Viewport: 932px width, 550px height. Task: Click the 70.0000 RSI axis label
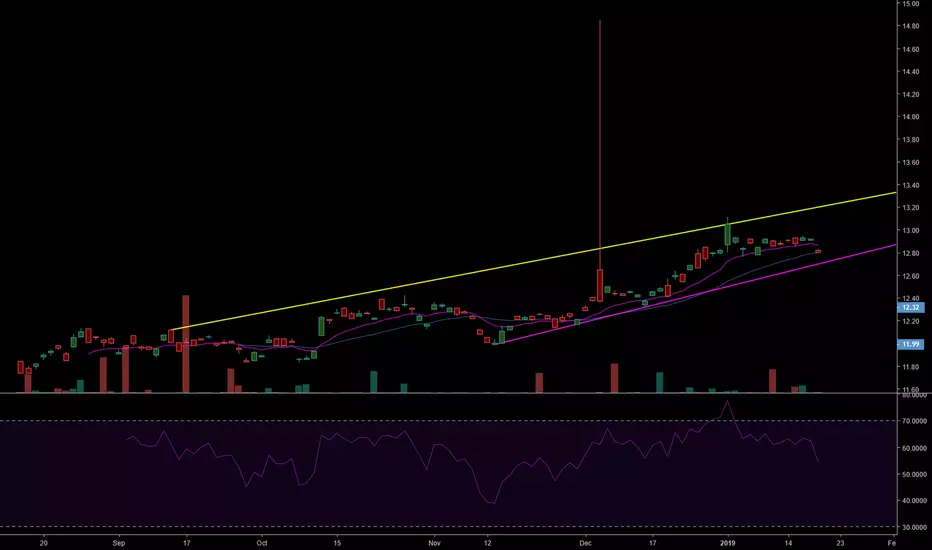coord(914,421)
